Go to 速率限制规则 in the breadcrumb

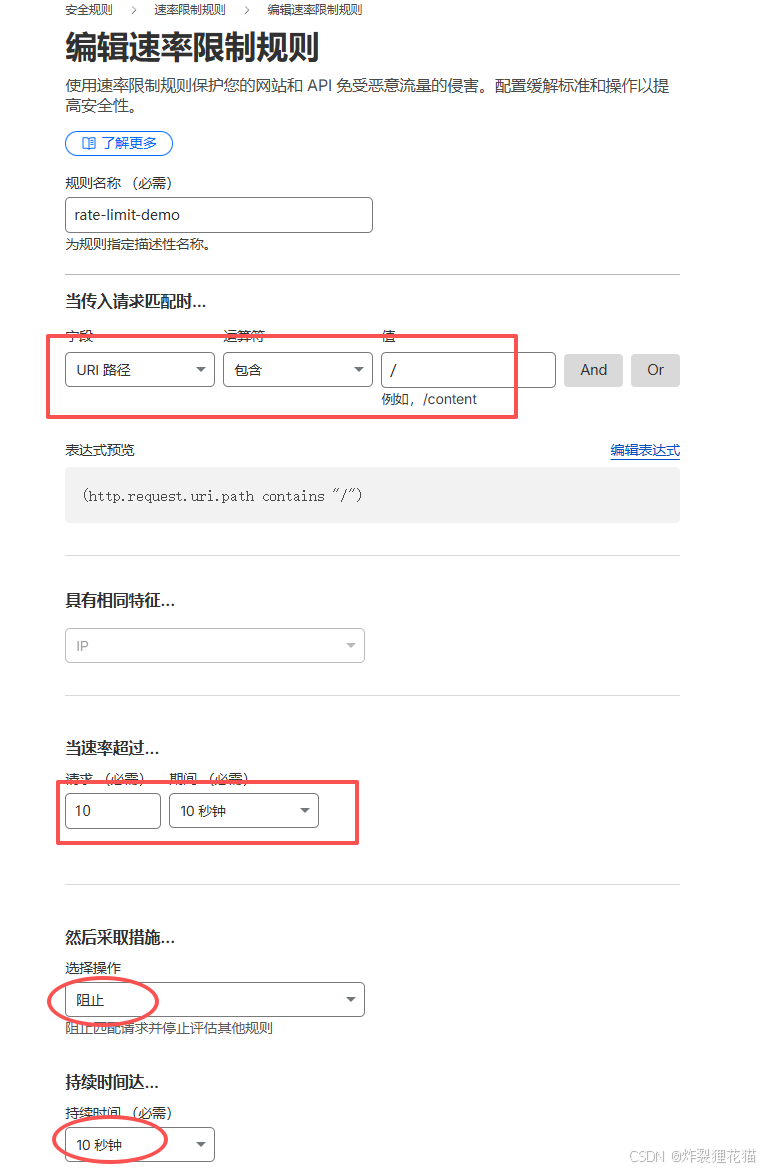189,10
